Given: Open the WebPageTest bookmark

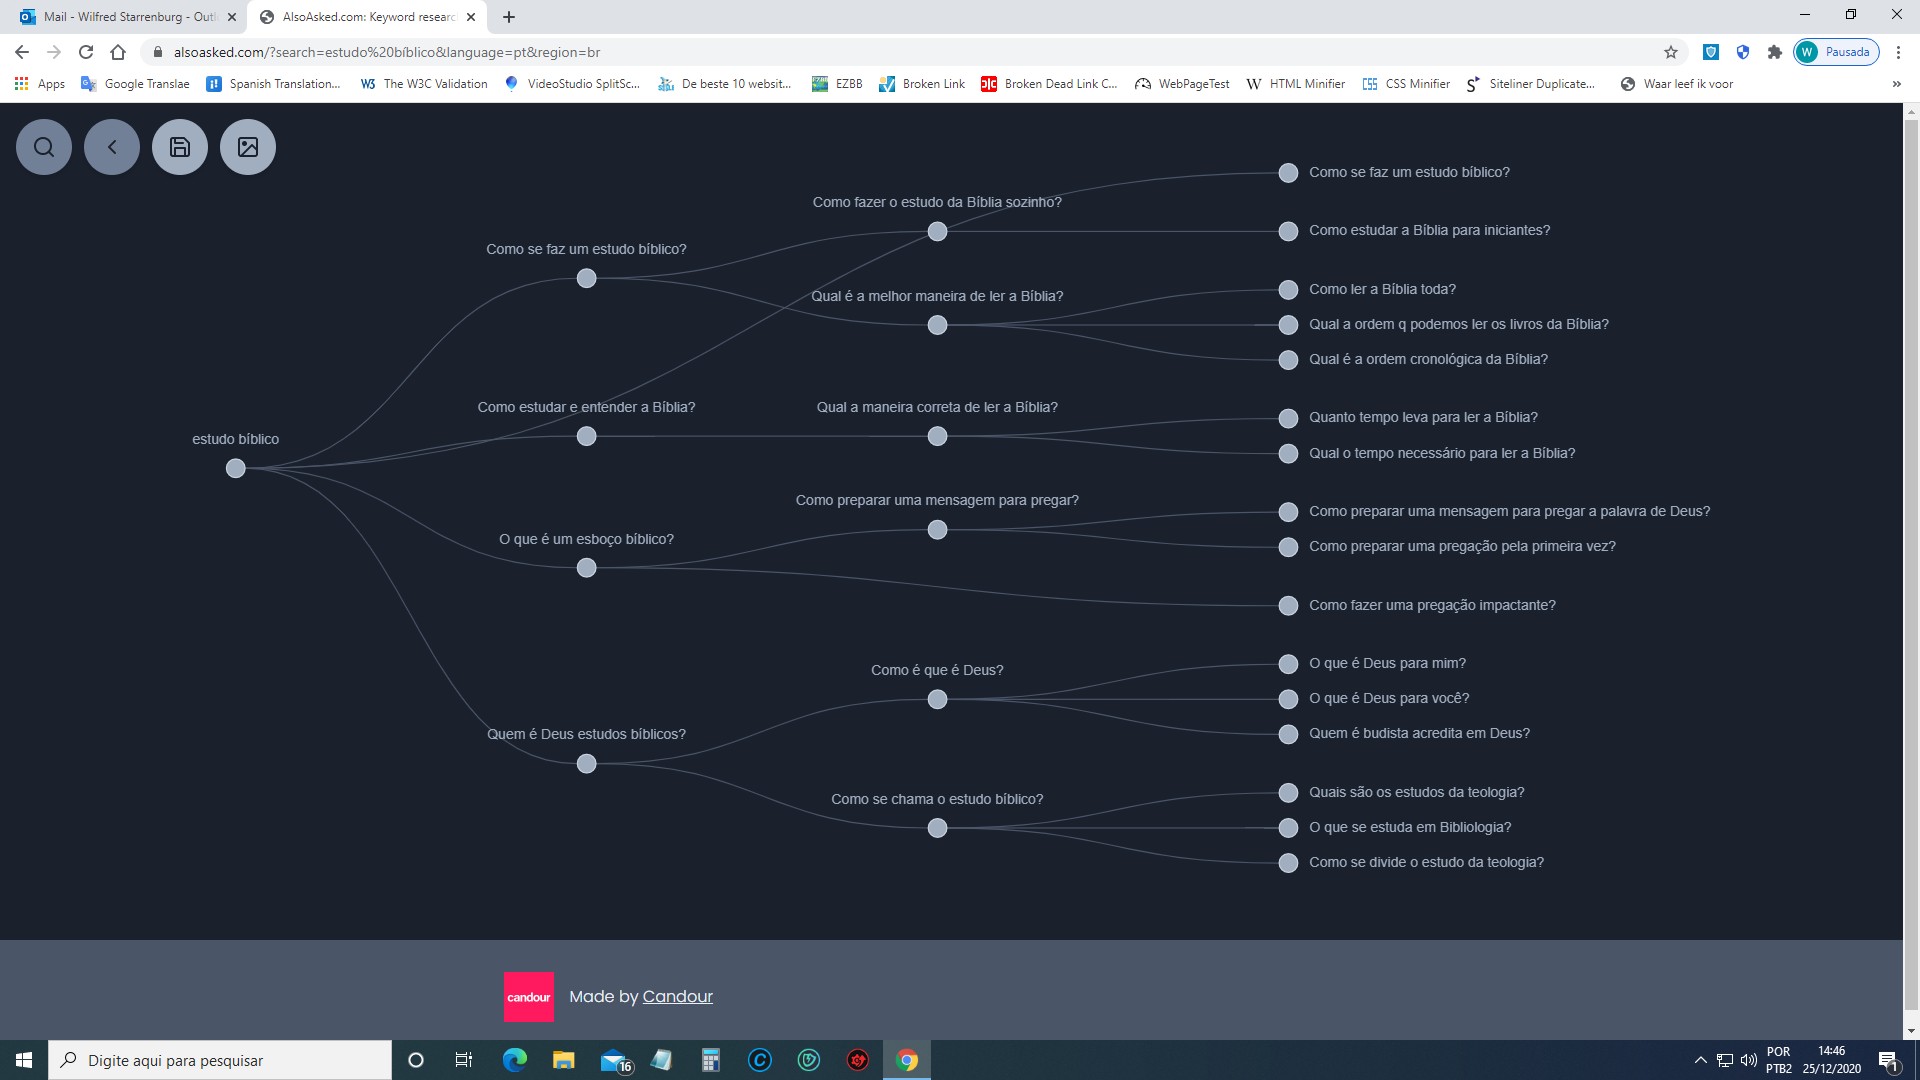Looking at the screenshot, I should click(x=1182, y=84).
